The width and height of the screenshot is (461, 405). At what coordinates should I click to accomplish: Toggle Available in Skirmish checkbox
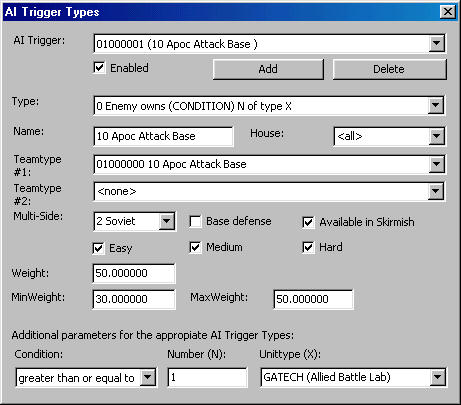(x=308, y=222)
